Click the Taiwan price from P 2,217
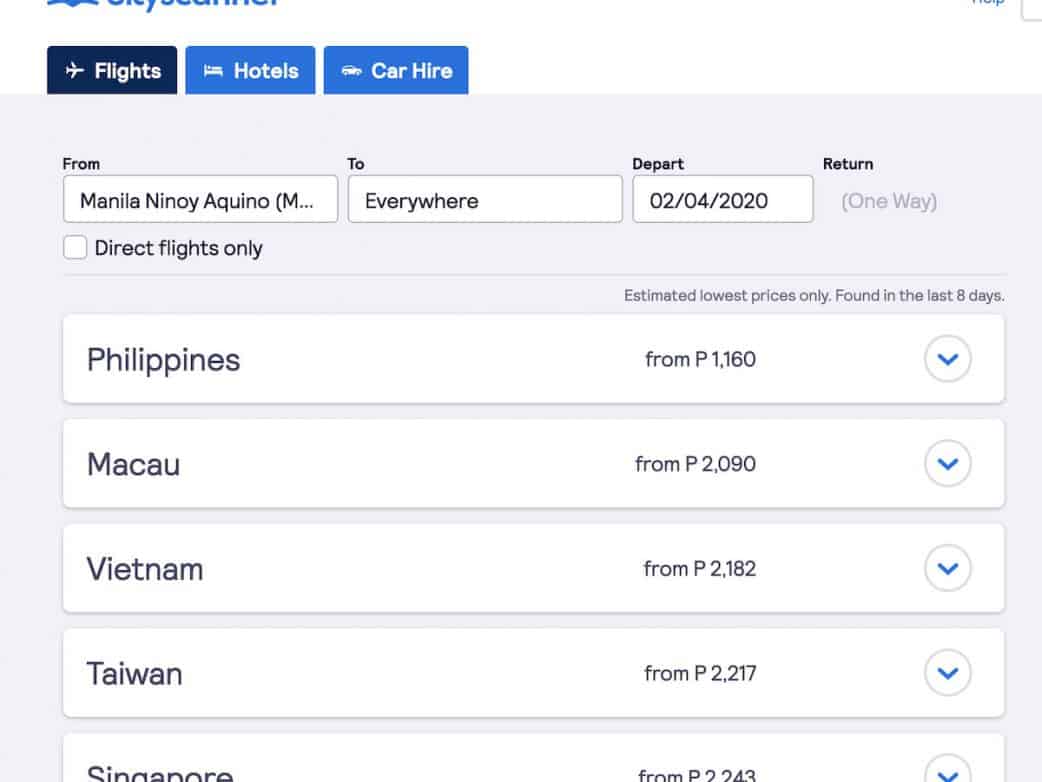This screenshot has width=1042, height=782. click(700, 673)
